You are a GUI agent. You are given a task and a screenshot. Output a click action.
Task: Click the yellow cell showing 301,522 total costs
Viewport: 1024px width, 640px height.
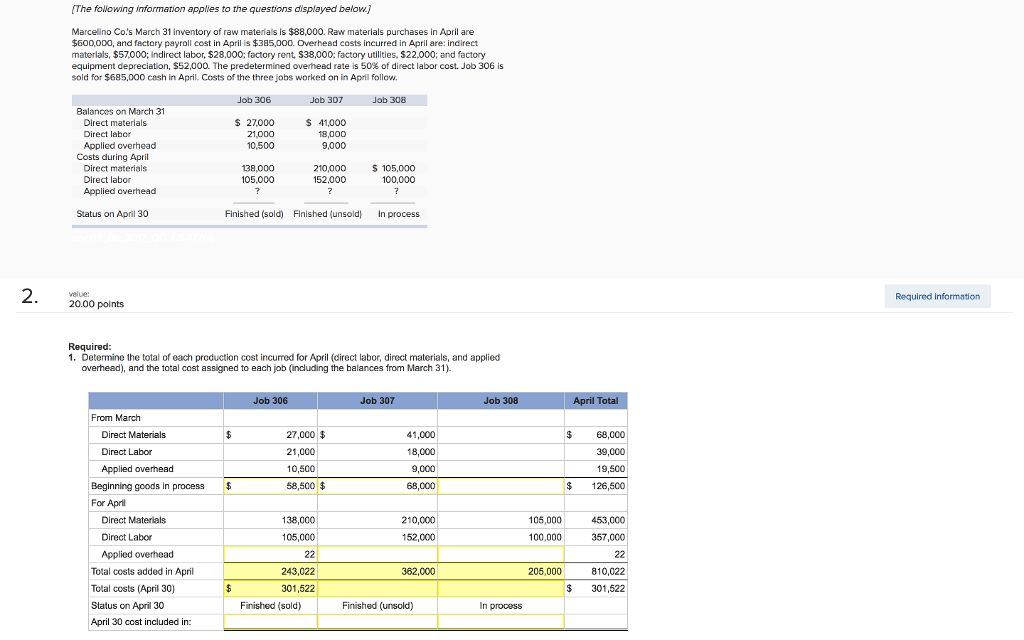(x=270, y=588)
